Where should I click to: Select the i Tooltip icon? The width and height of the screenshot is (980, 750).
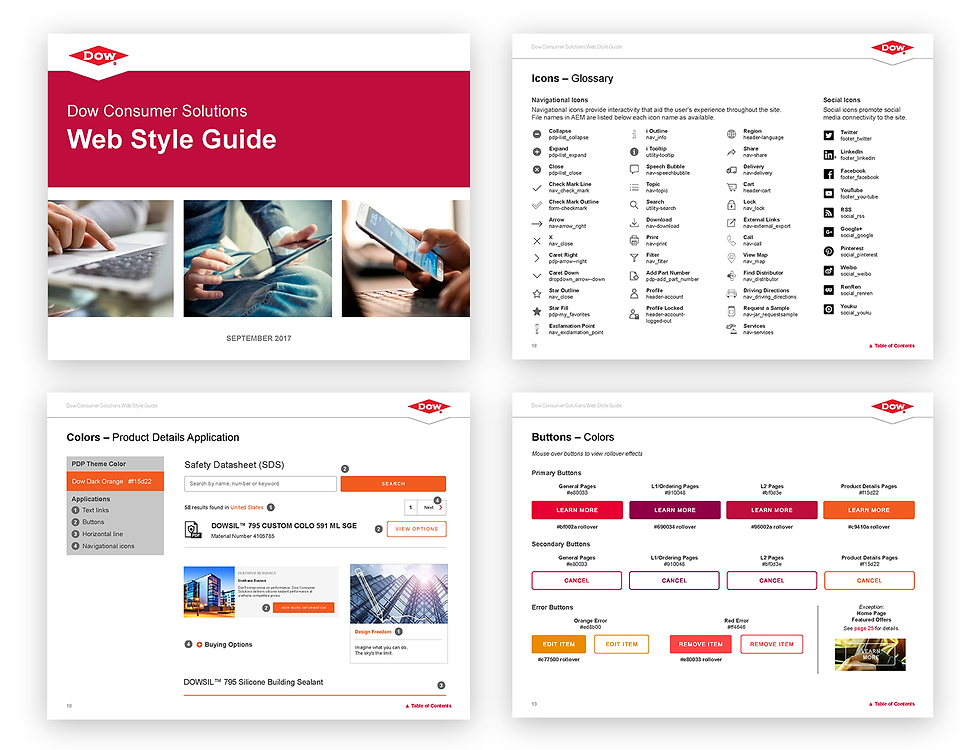(634, 152)
